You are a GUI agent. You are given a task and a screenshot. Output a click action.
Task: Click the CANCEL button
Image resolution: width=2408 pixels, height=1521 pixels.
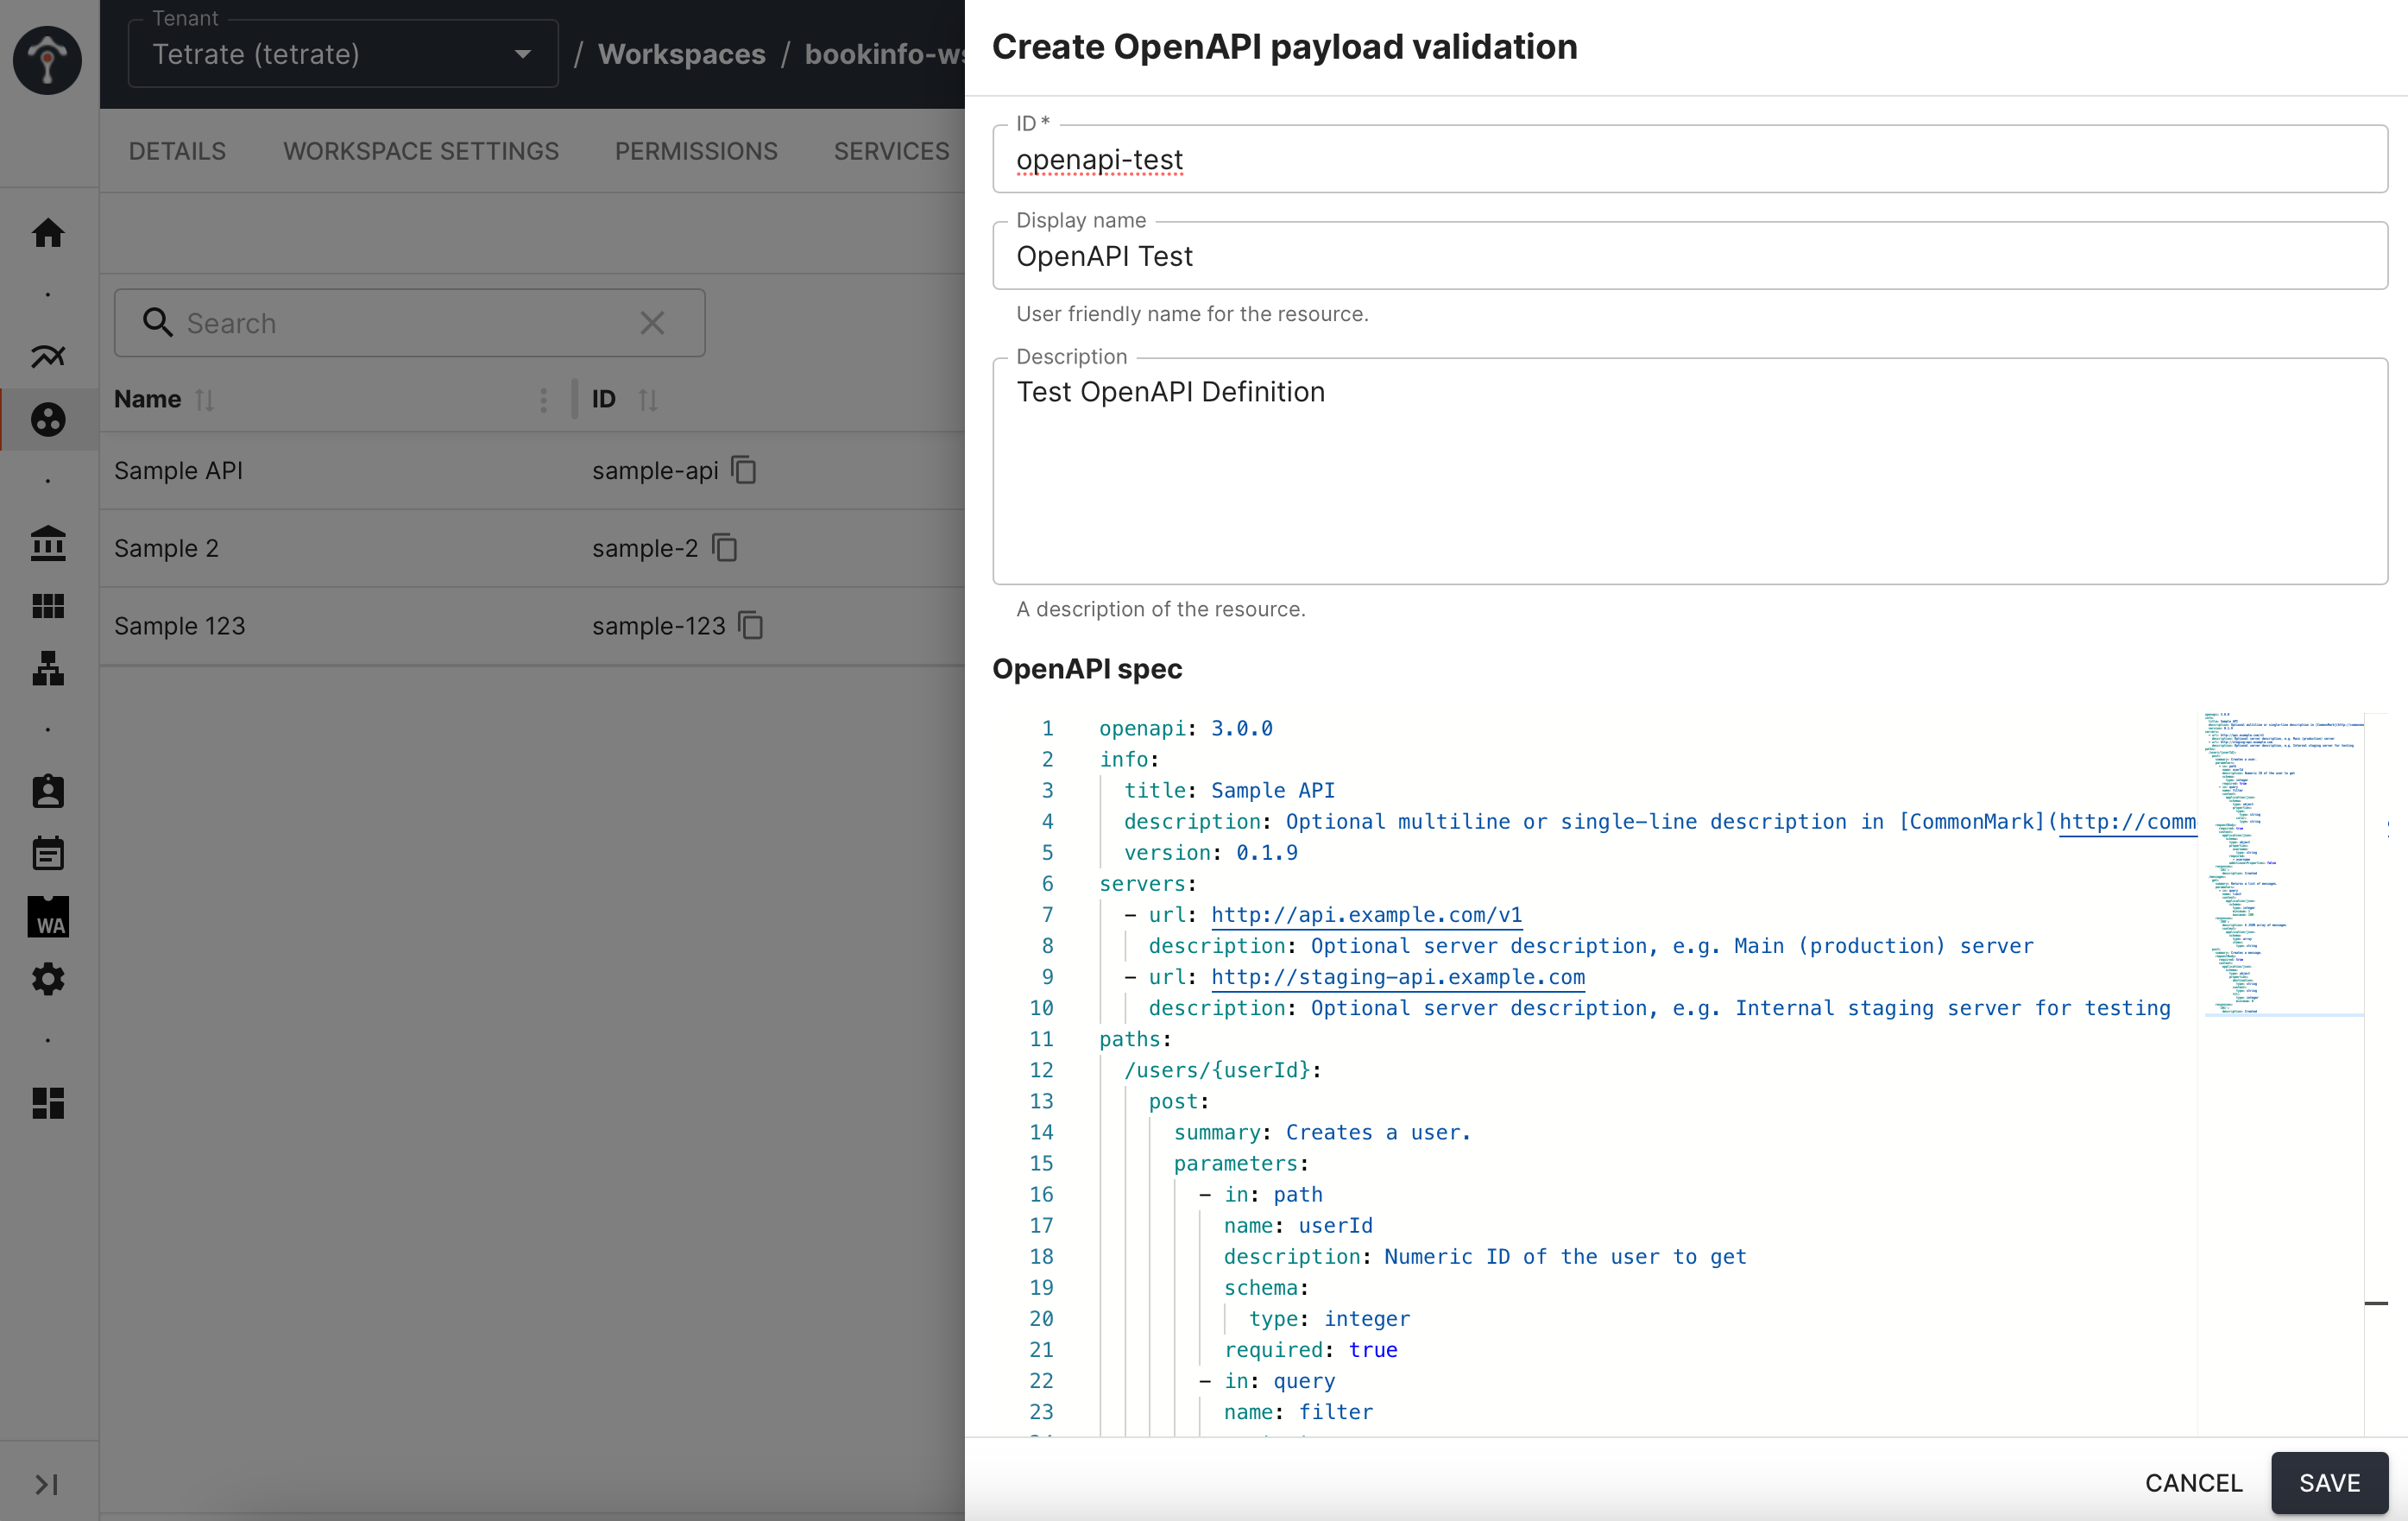(x=2194, y=1483)
